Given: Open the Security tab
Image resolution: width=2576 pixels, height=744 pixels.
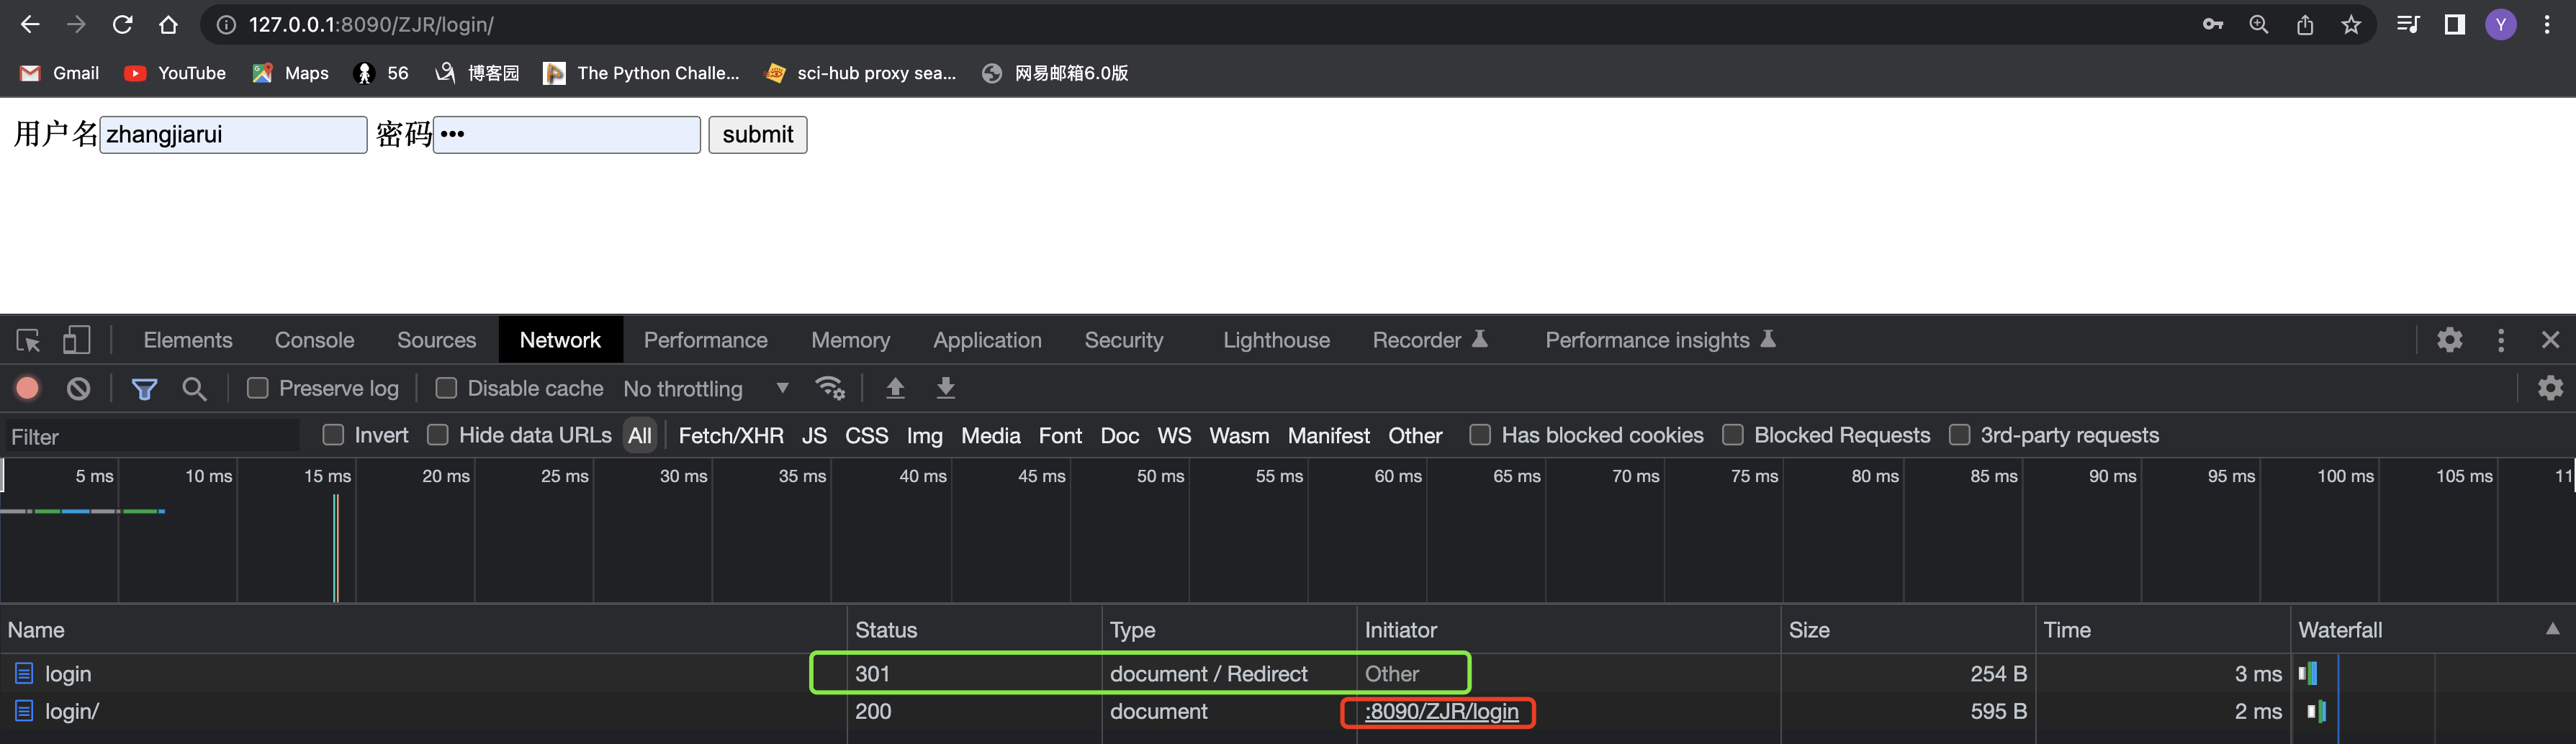Looking at the screenshot, I should pyautogui.click(x=1124, y=340).
